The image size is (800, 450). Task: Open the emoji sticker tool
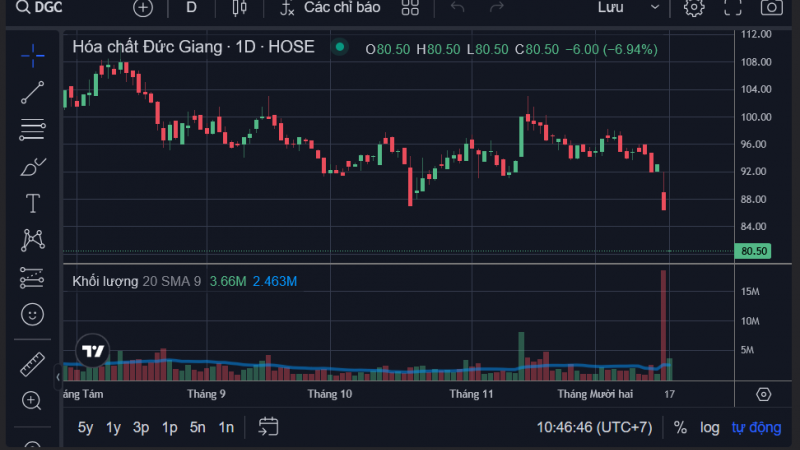32,314
